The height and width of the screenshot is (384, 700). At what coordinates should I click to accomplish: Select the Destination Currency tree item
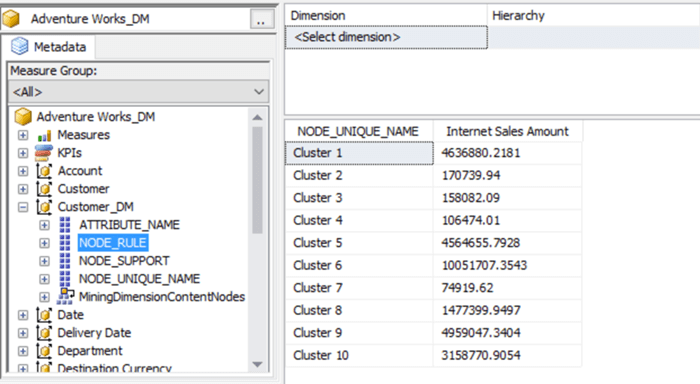tap(114, 367)
